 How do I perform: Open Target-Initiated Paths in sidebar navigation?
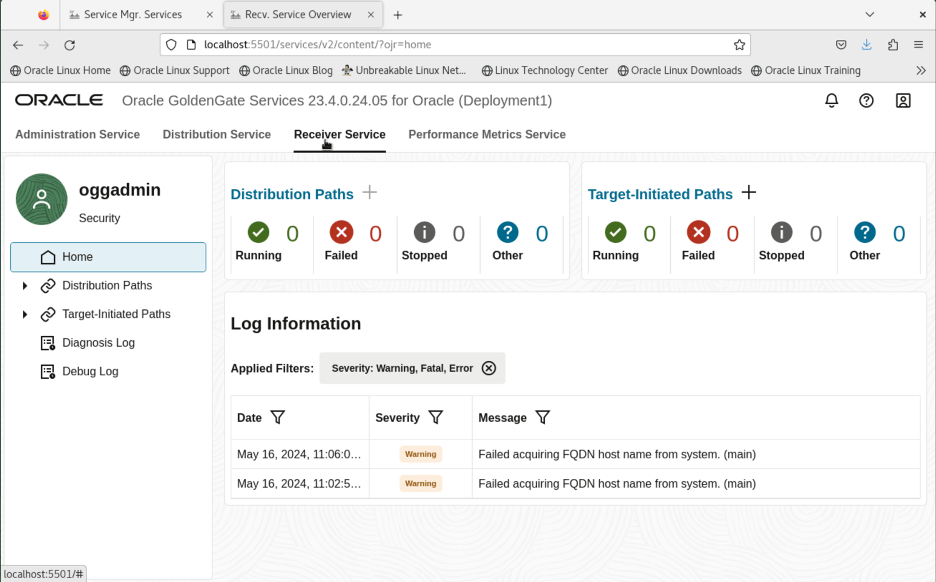pos(116,315)
